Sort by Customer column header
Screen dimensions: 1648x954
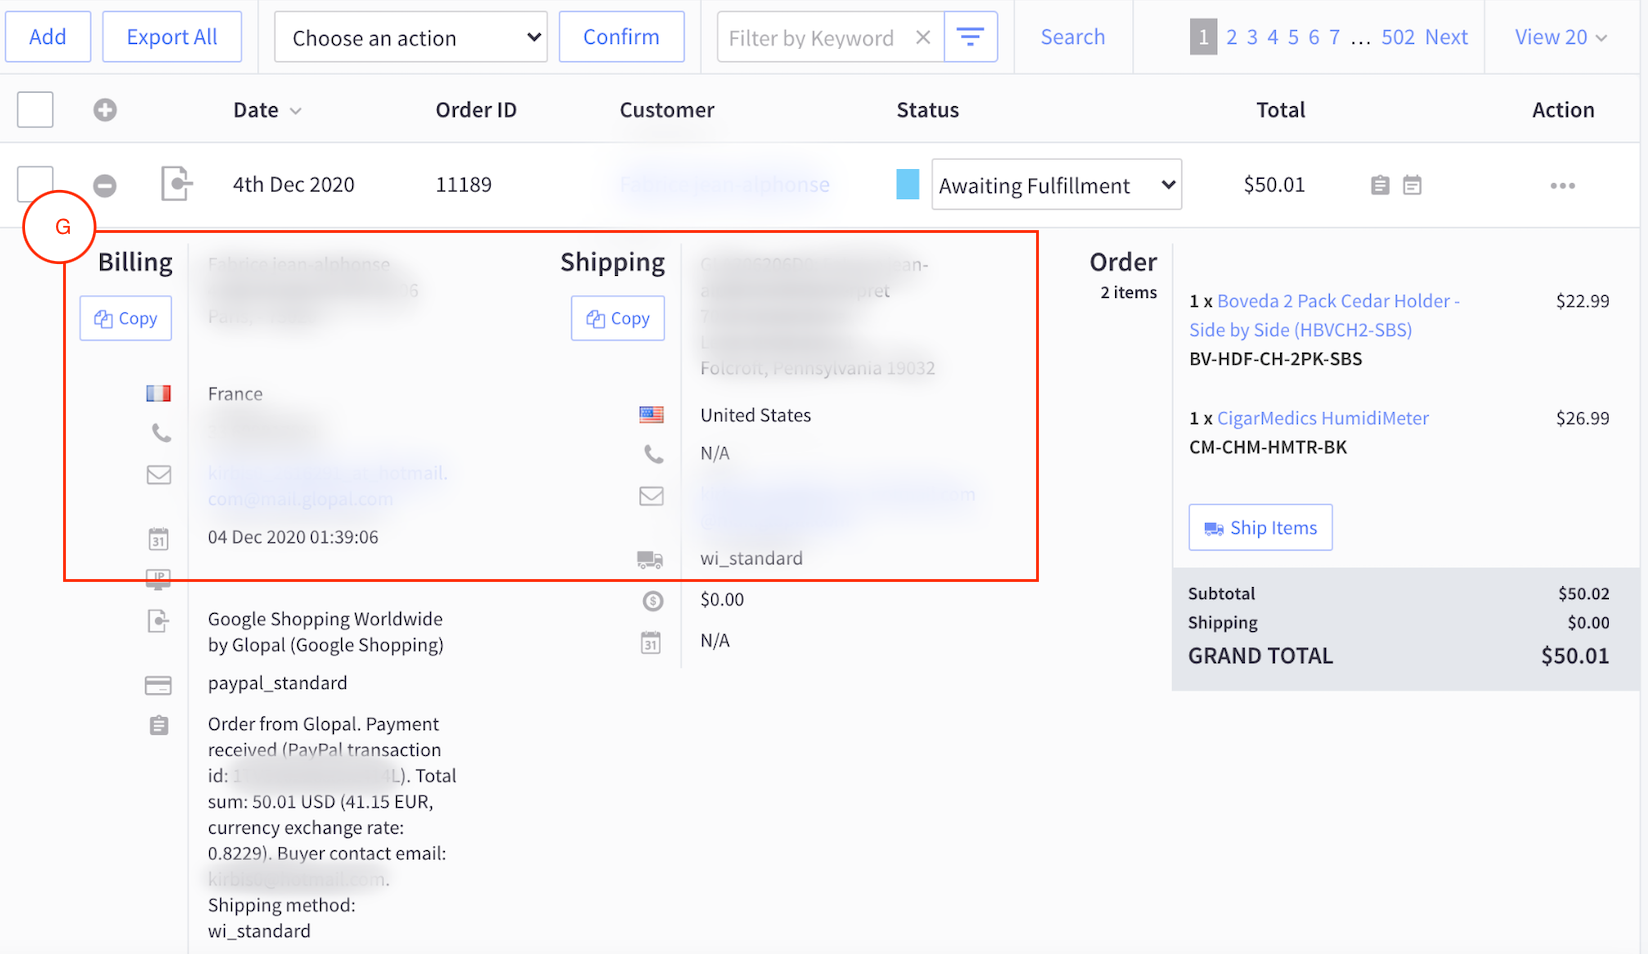[667, 110]
